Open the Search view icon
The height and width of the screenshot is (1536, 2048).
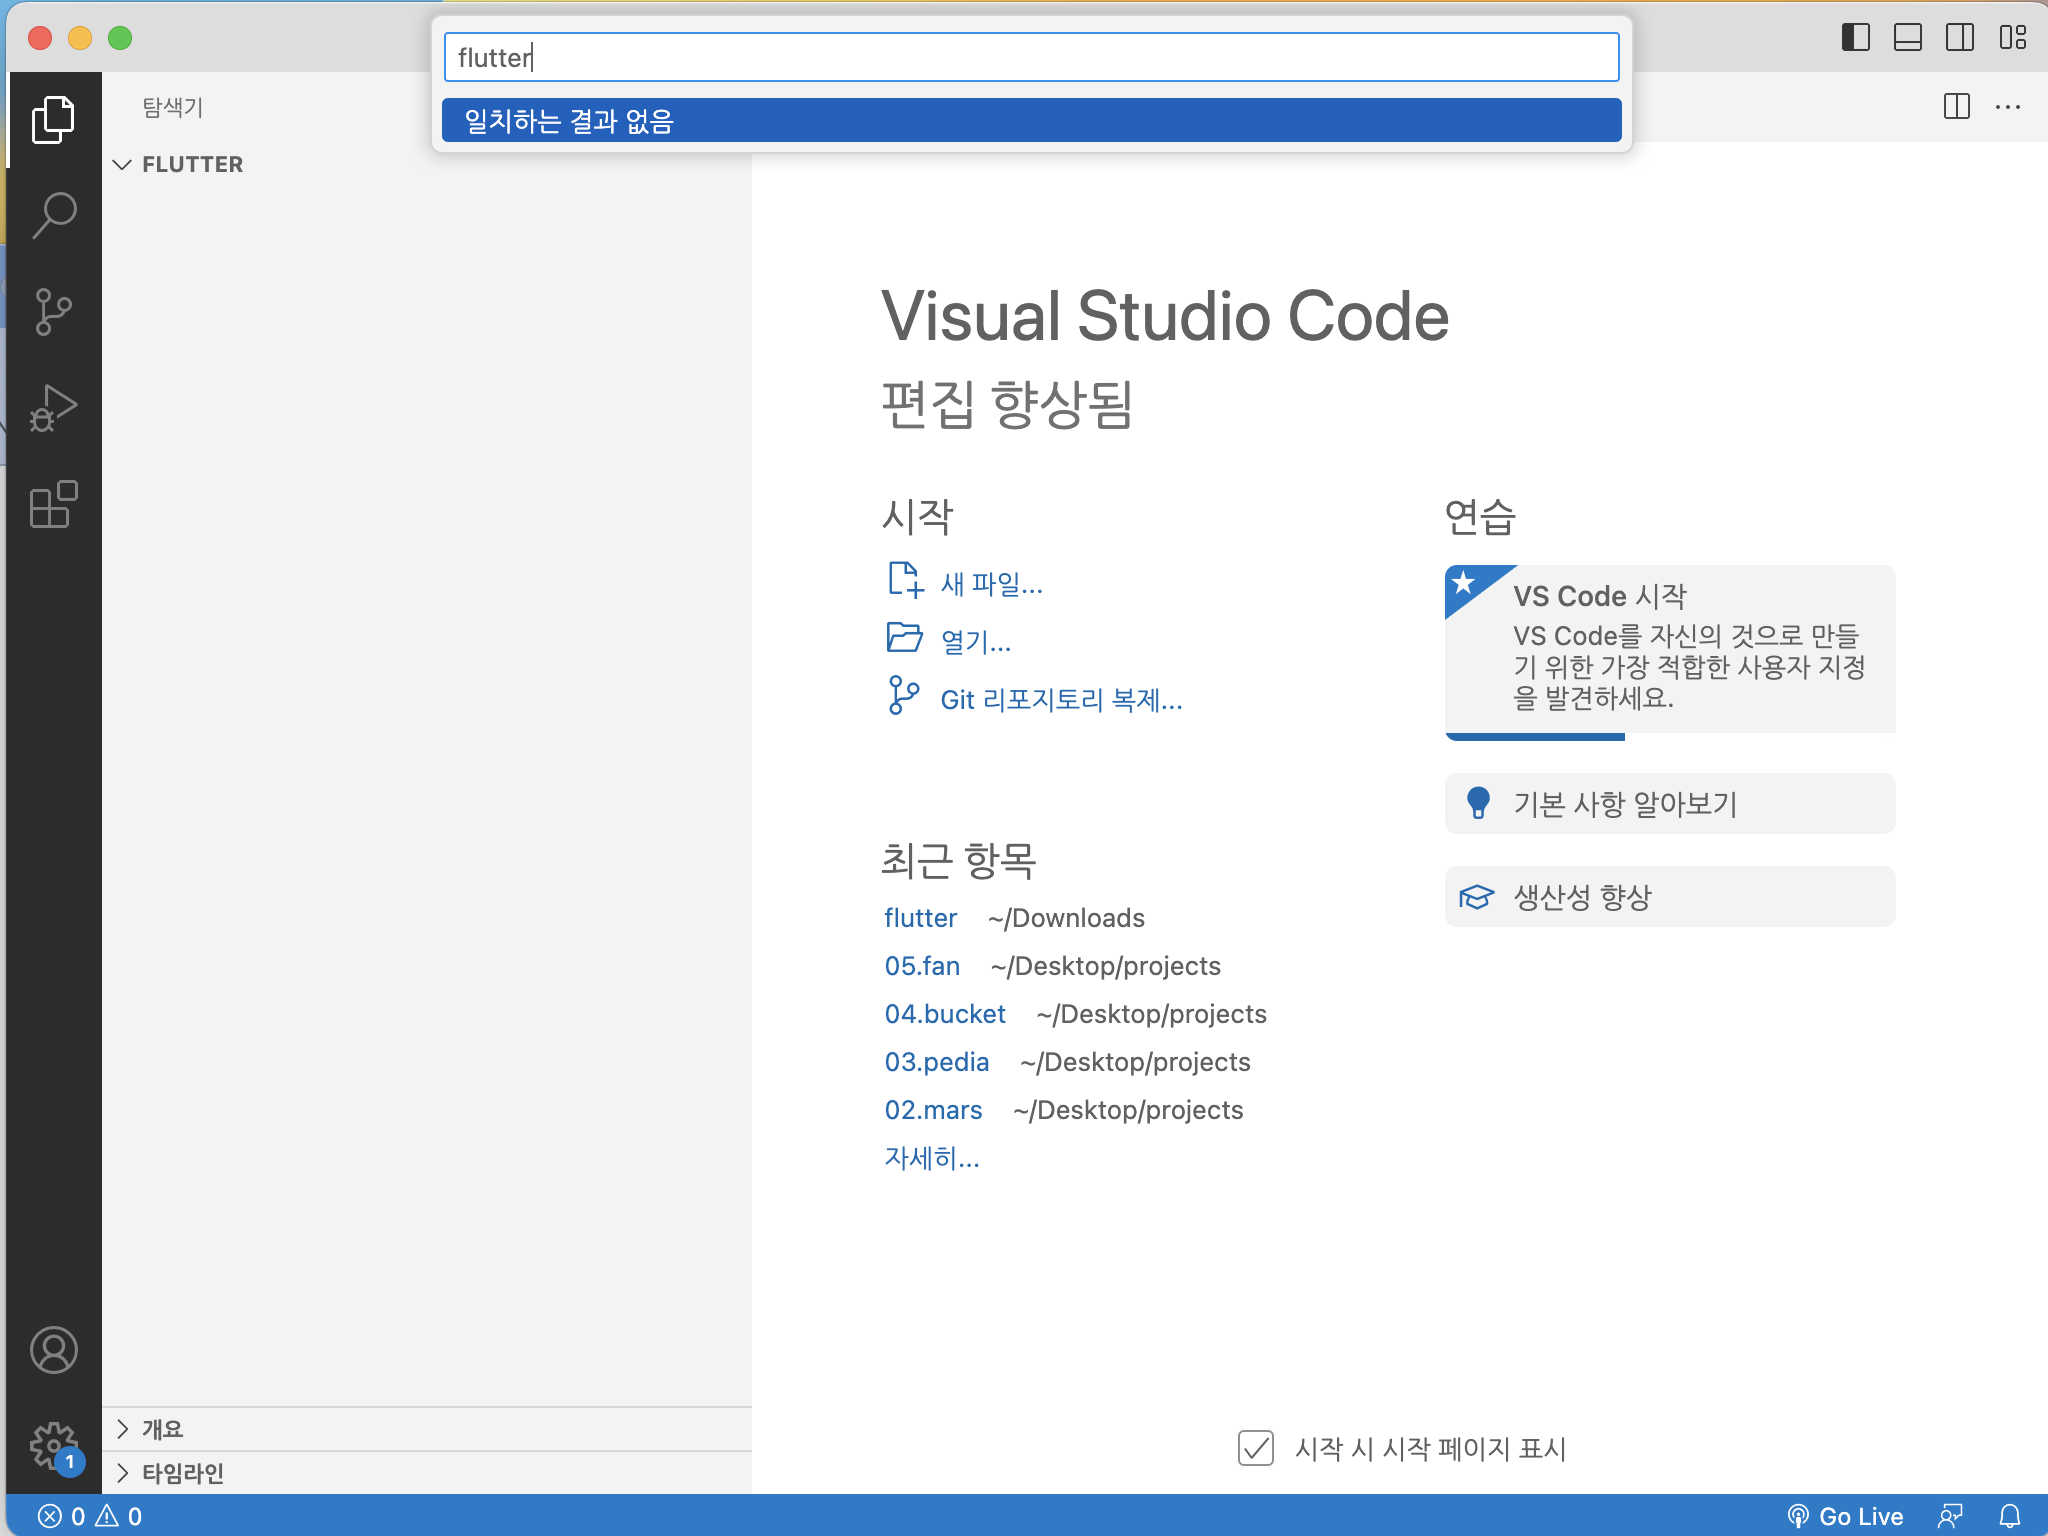[54, 215]
